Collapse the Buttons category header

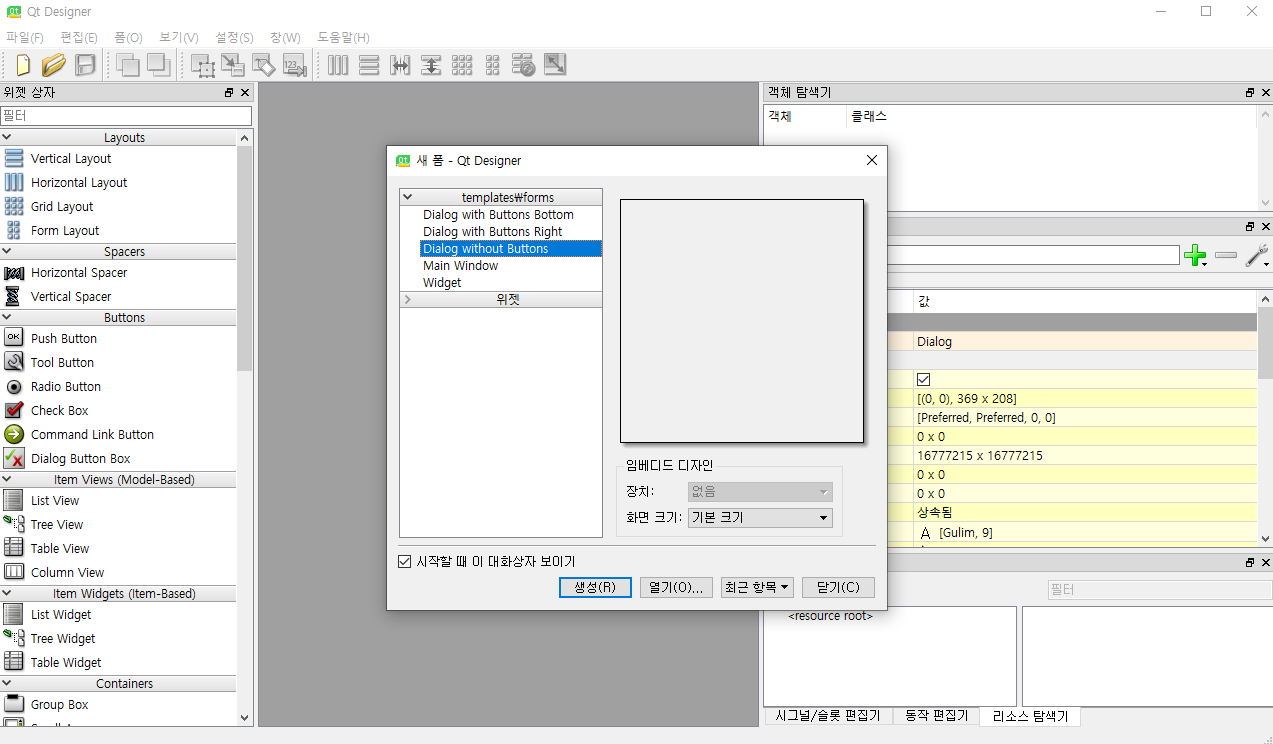[119, 318]
